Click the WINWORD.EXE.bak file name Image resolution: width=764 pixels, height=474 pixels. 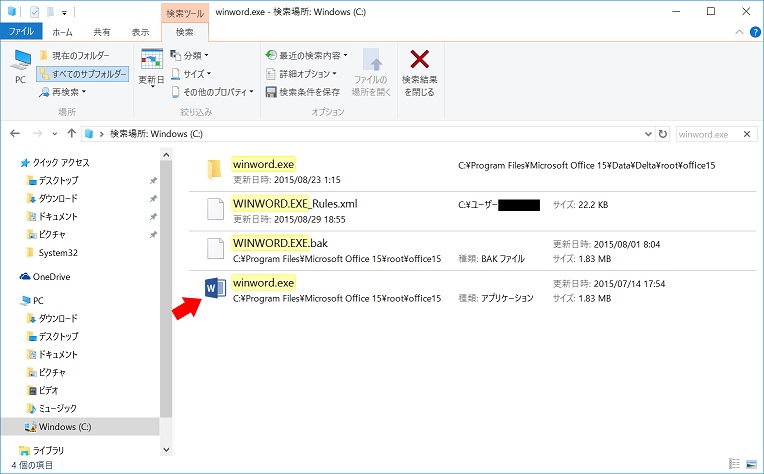[x=280, y=243]
